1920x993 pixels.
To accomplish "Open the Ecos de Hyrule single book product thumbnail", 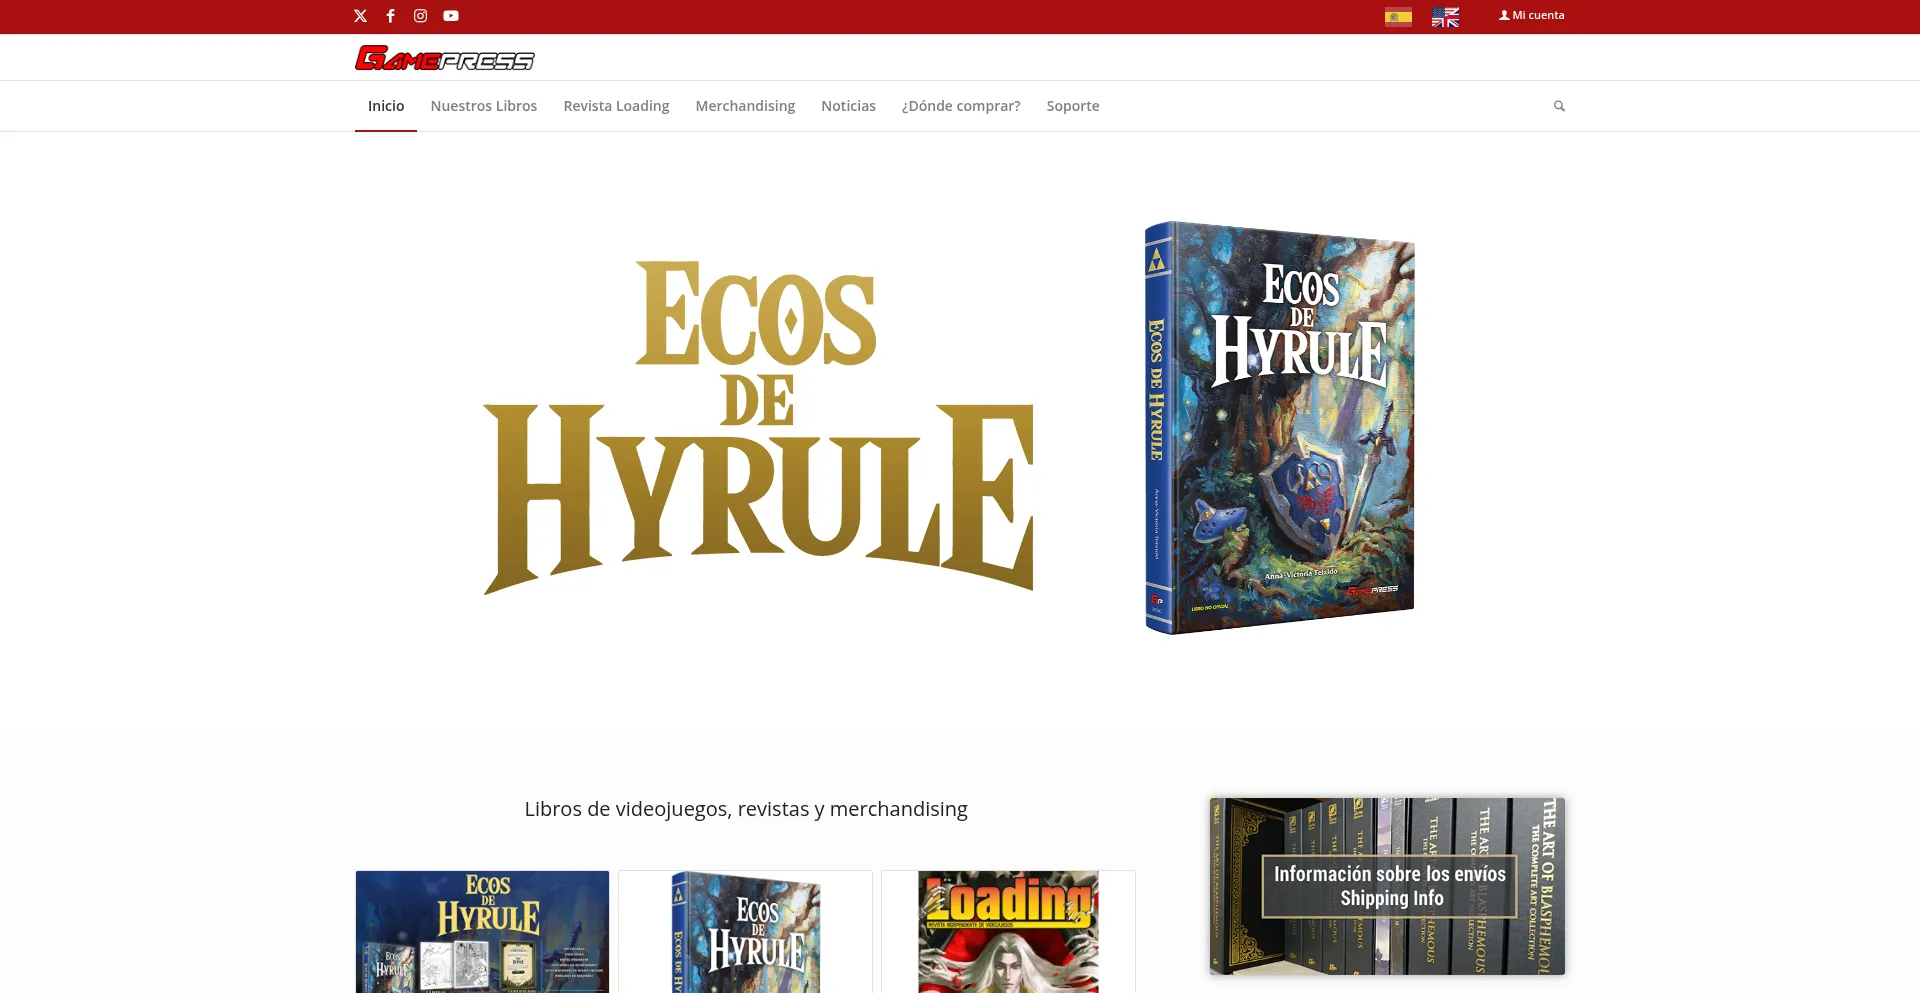I will 745,932.
